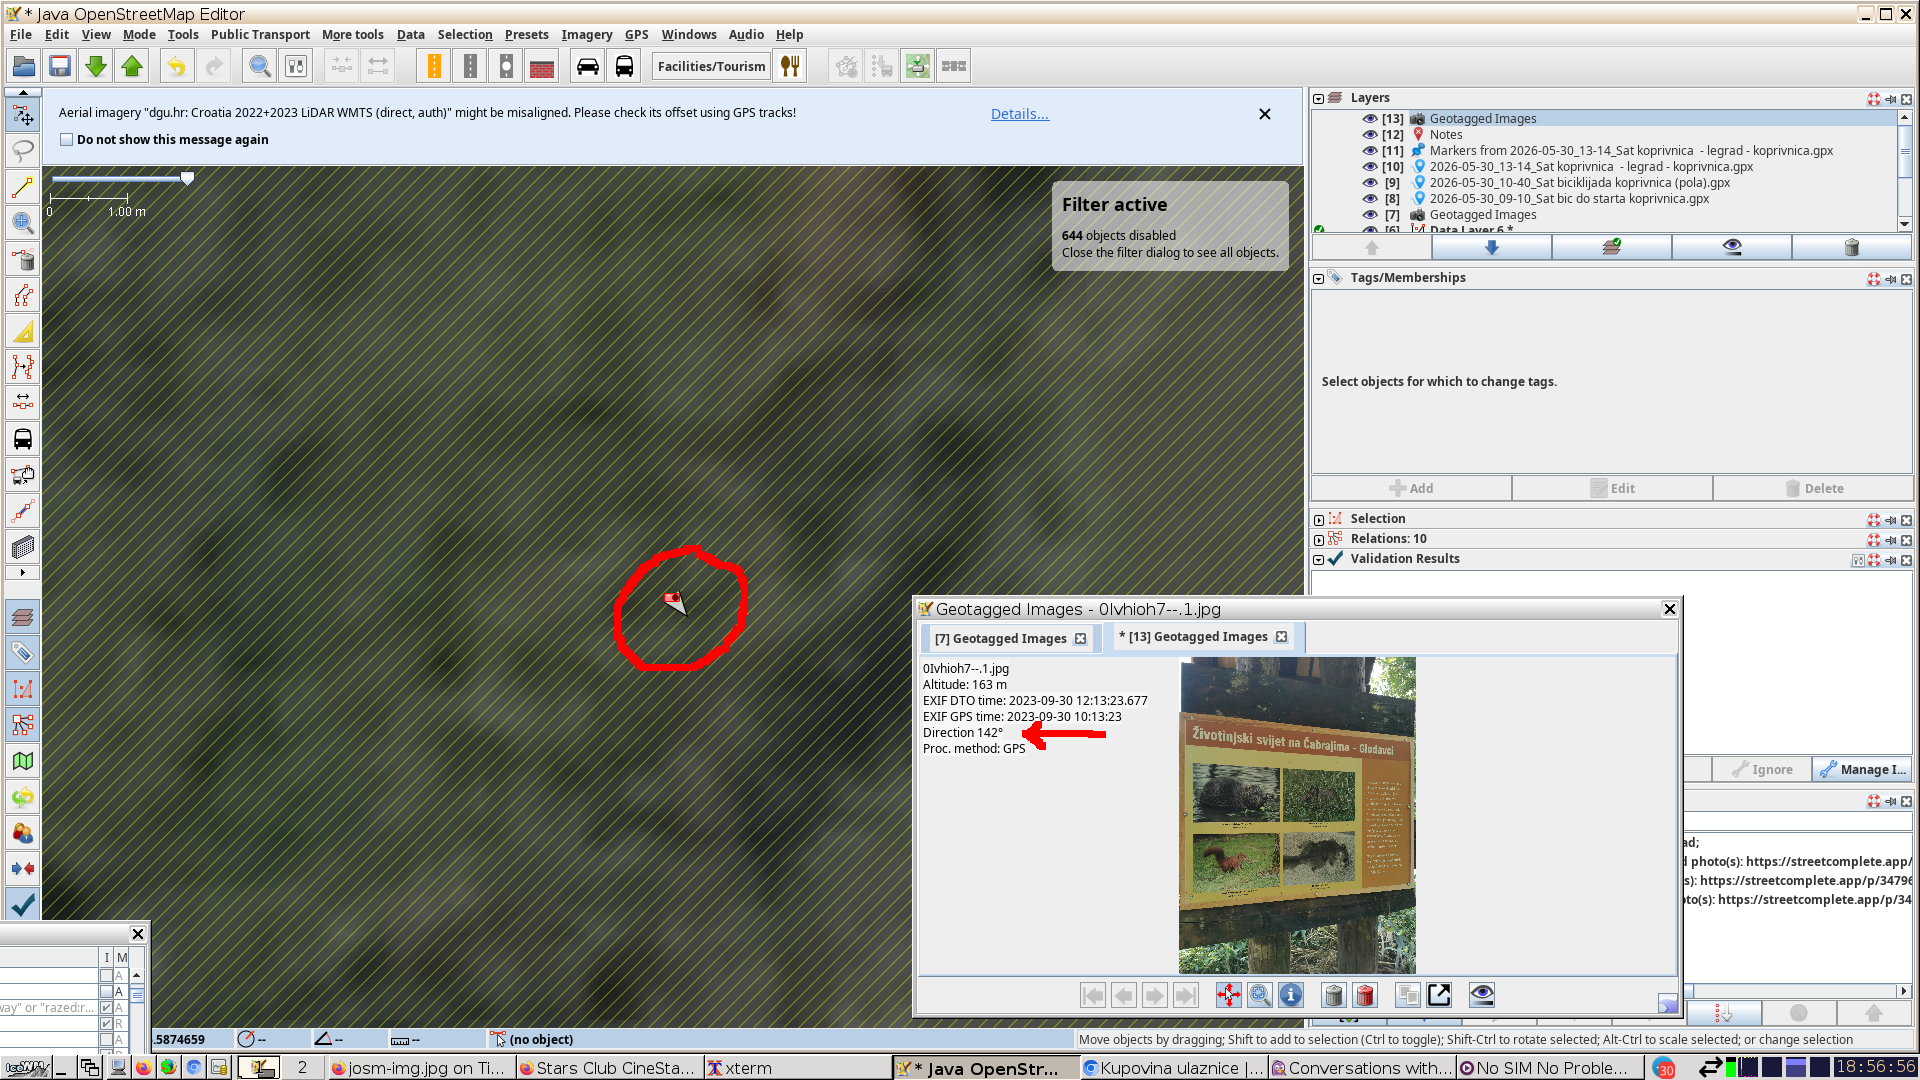Collapse the Layers panel

tap(1319, 99)
